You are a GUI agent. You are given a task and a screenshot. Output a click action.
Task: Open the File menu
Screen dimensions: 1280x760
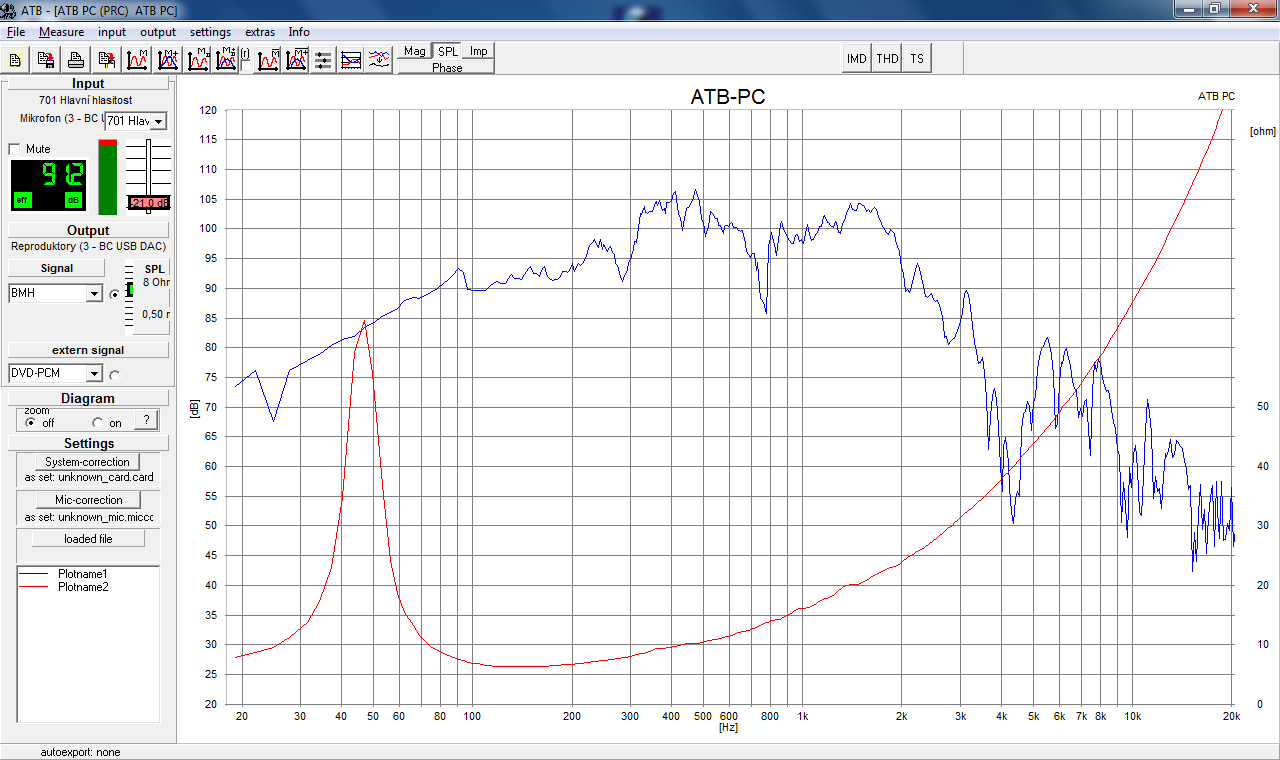click(x=15, y=32)
